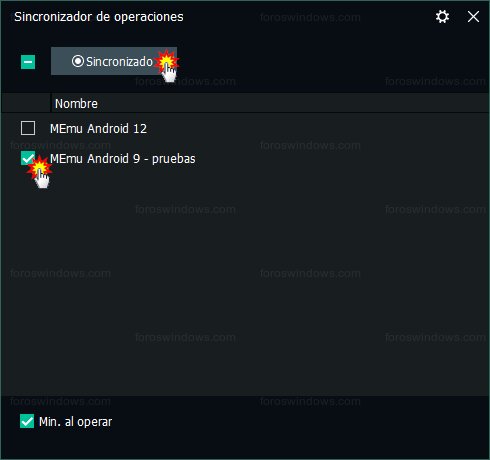
Task: Check the MEmu Android 12 checkbox
Action: 28,128
